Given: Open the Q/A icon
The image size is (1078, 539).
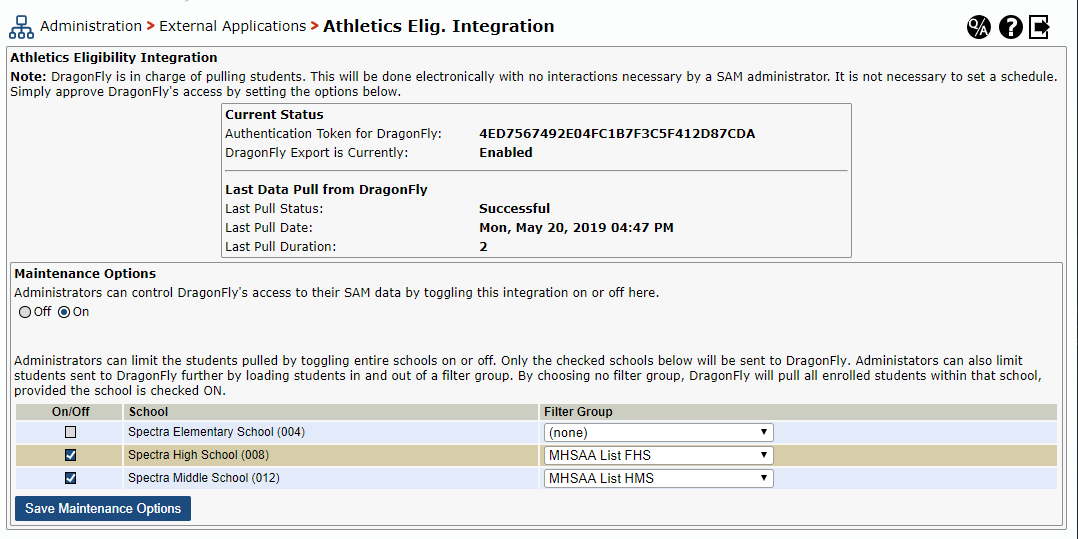Looking at the screenshot, I should click(x=978, y=28).
